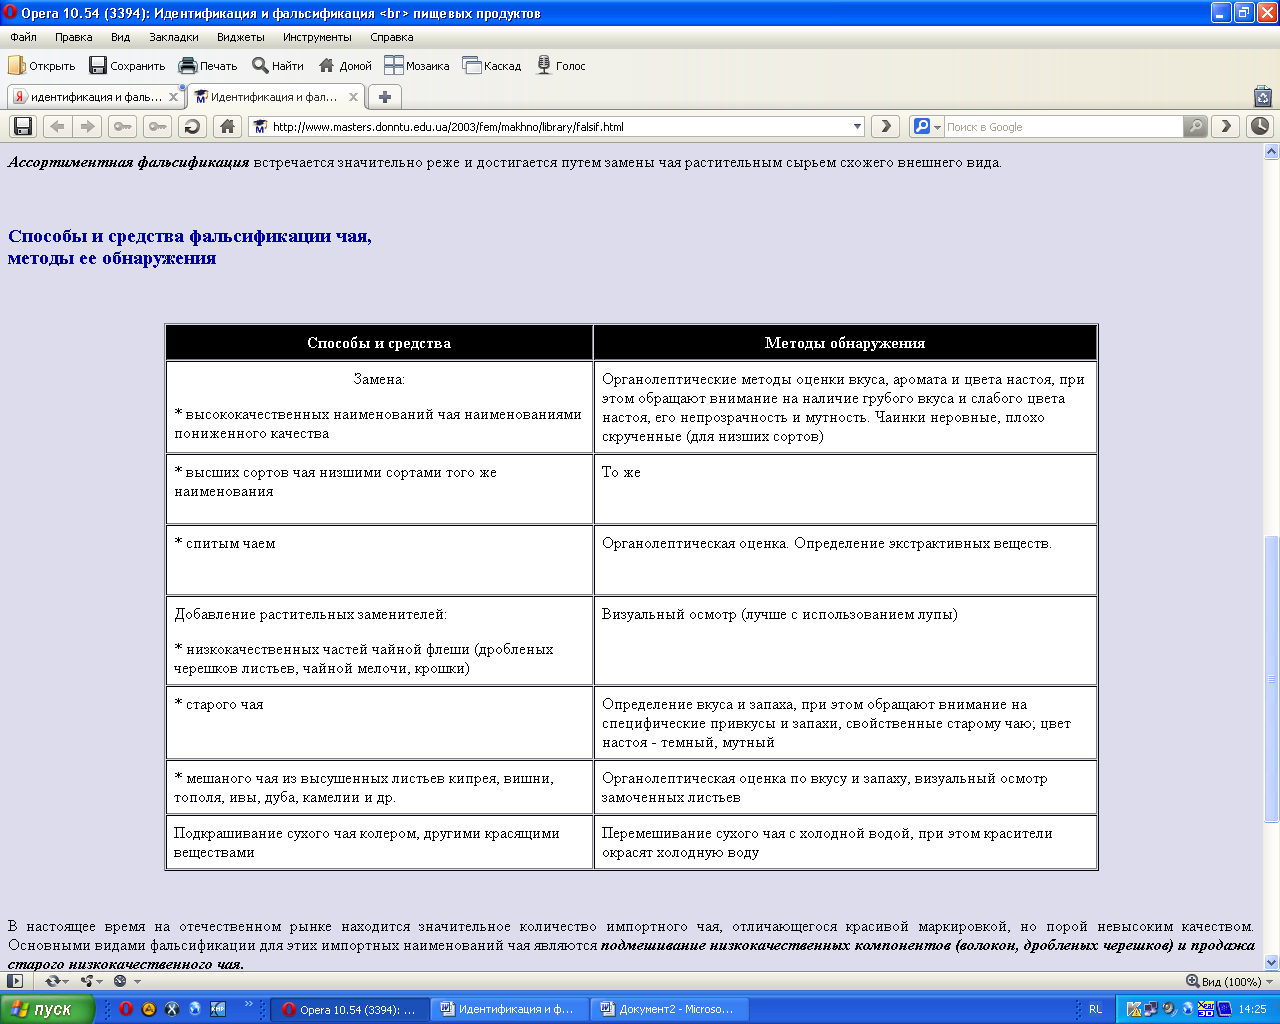1280x1024 pixels.
Task: Switch to Документ2 Word taskbar button
Action: [670, 1009]
